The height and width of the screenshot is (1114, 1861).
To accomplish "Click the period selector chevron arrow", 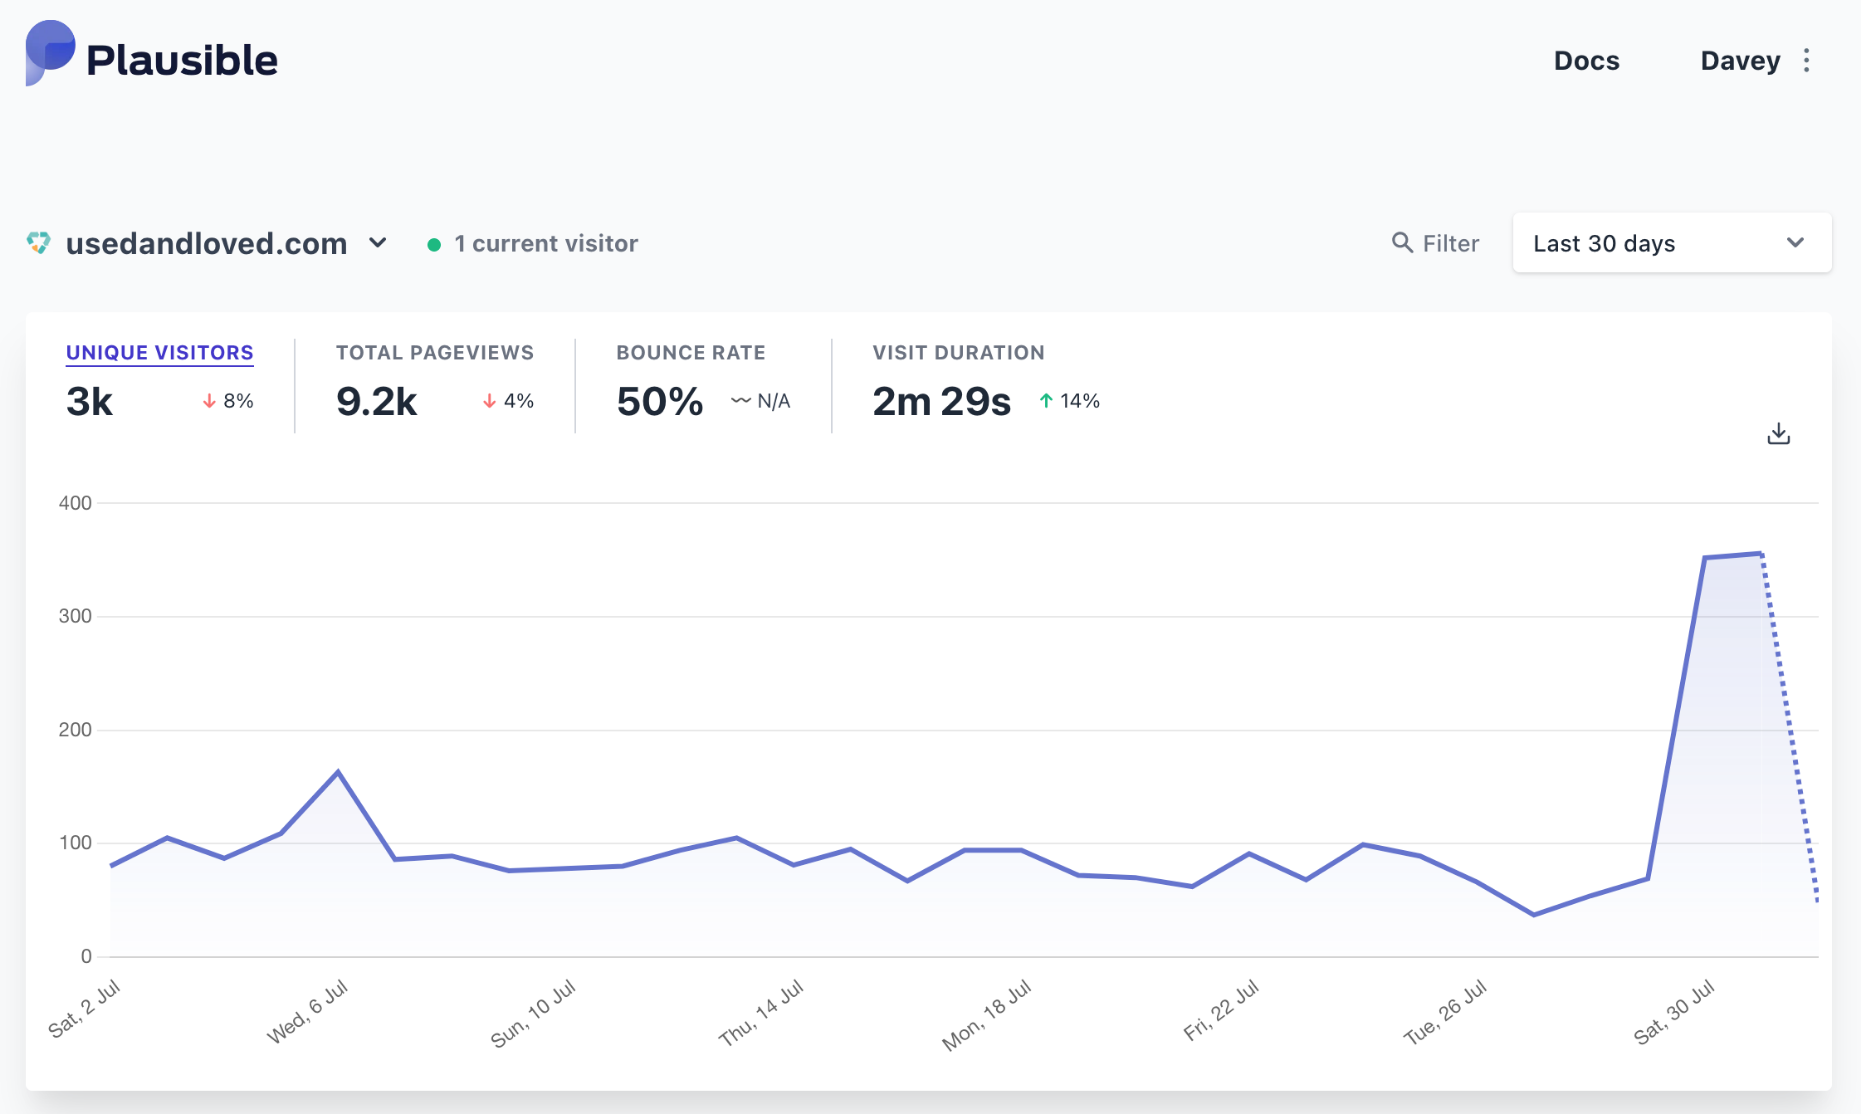I will 1795,243.
